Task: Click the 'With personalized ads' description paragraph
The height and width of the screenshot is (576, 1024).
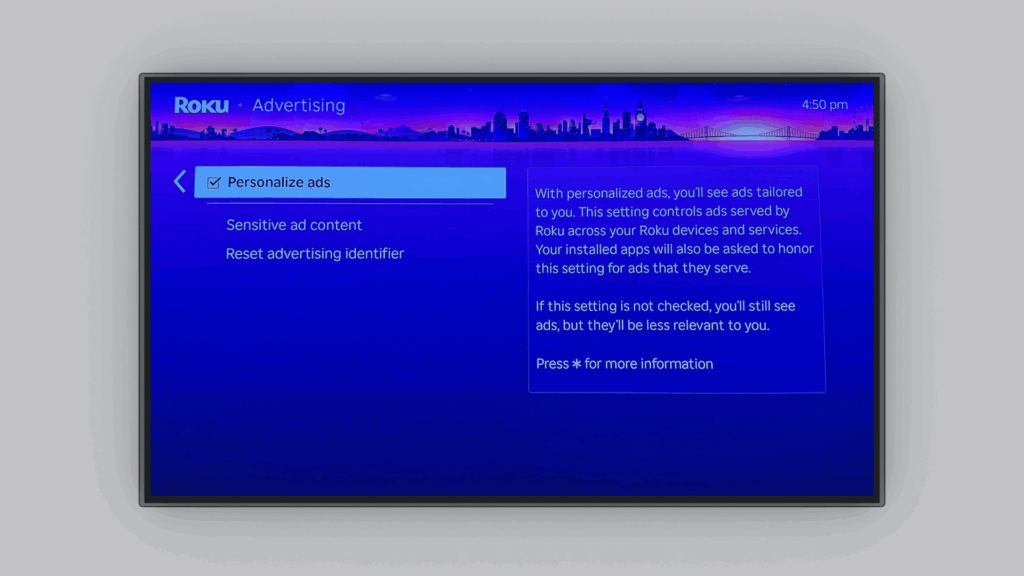Action: point(668,230)
